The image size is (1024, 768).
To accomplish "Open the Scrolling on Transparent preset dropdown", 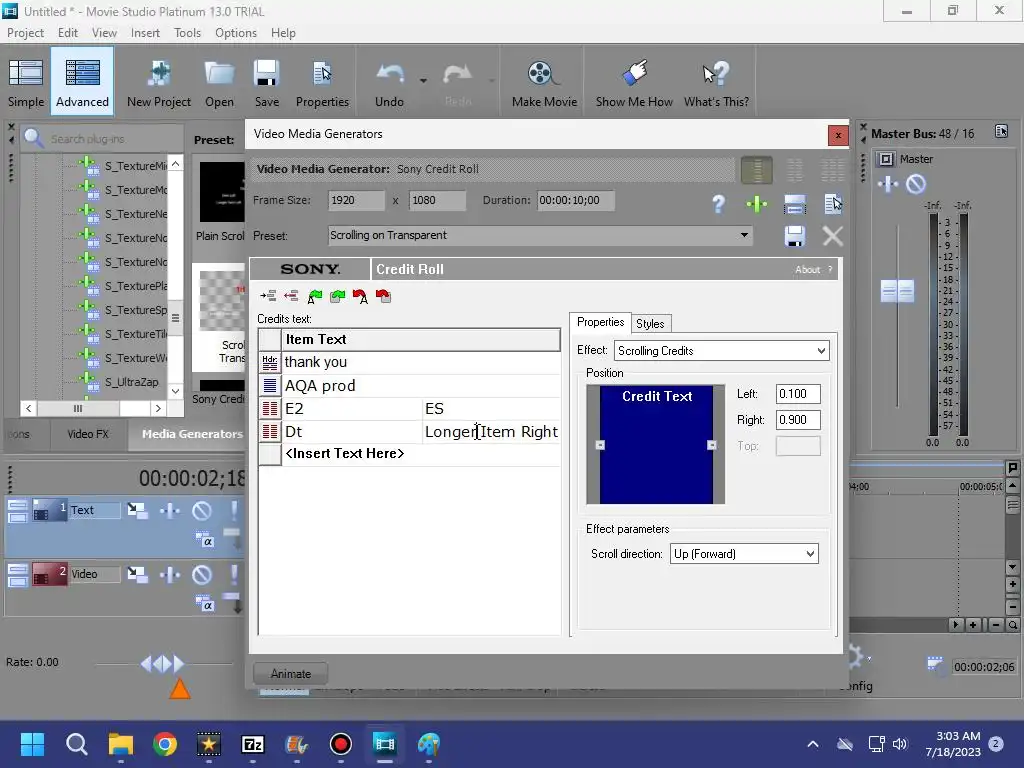I will 744,235.
